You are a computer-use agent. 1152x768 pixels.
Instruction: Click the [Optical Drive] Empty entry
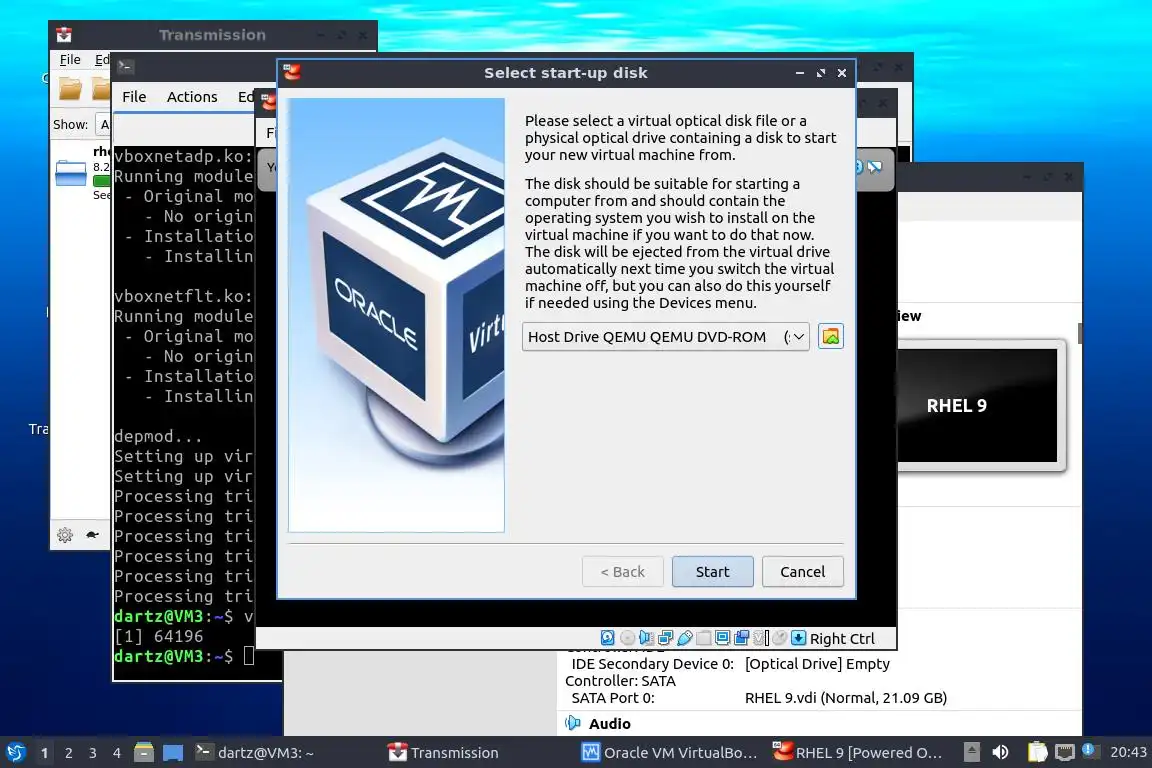click(817, 664)
